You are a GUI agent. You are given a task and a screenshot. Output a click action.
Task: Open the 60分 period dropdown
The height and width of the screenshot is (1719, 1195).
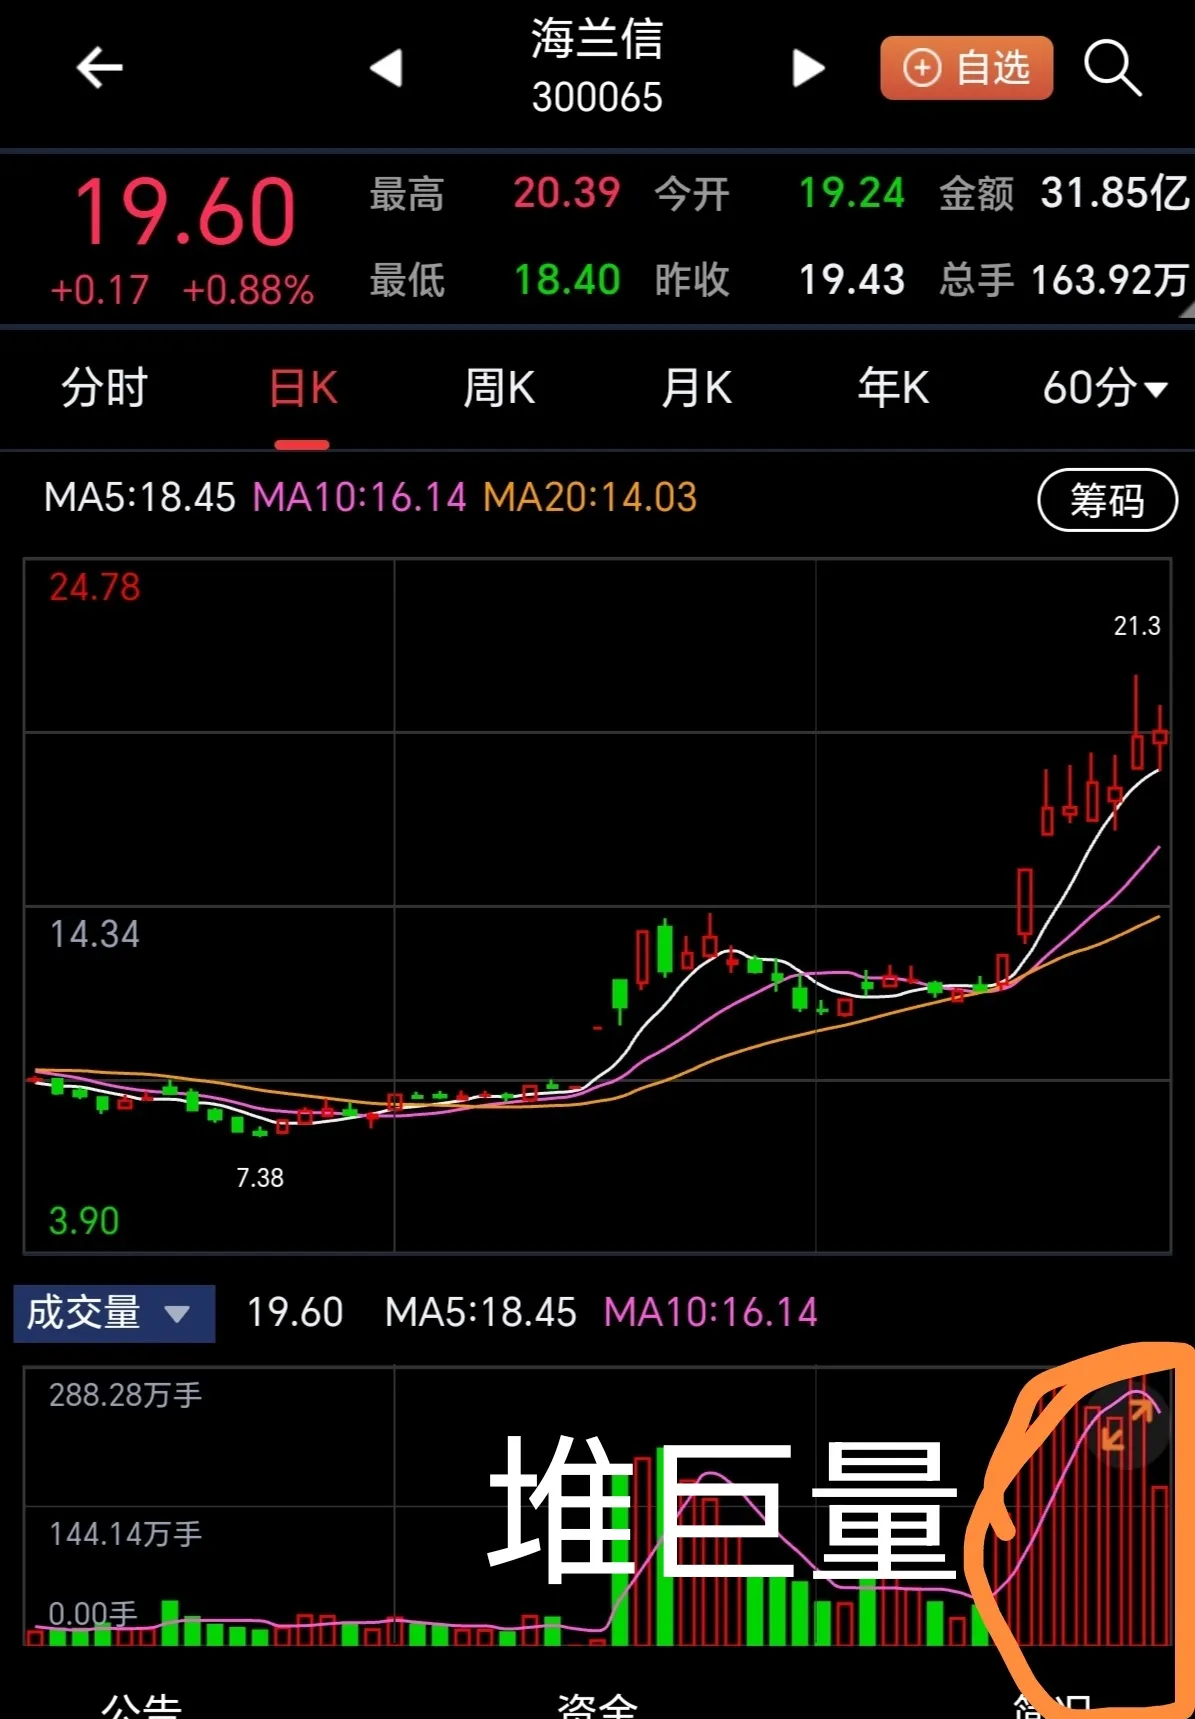[1105, 388]
